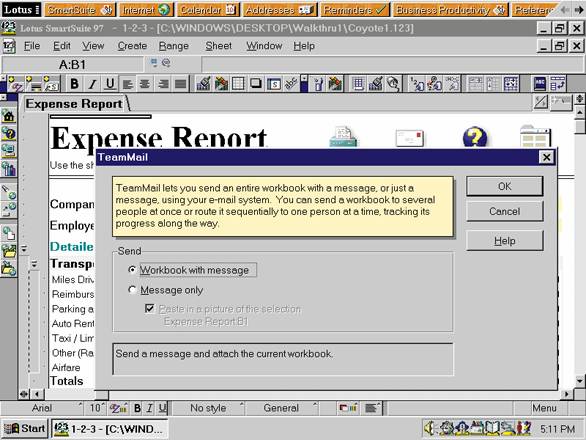Open the Edit menu
This screenshot has height=440, width=586.
tap(61, 46)
